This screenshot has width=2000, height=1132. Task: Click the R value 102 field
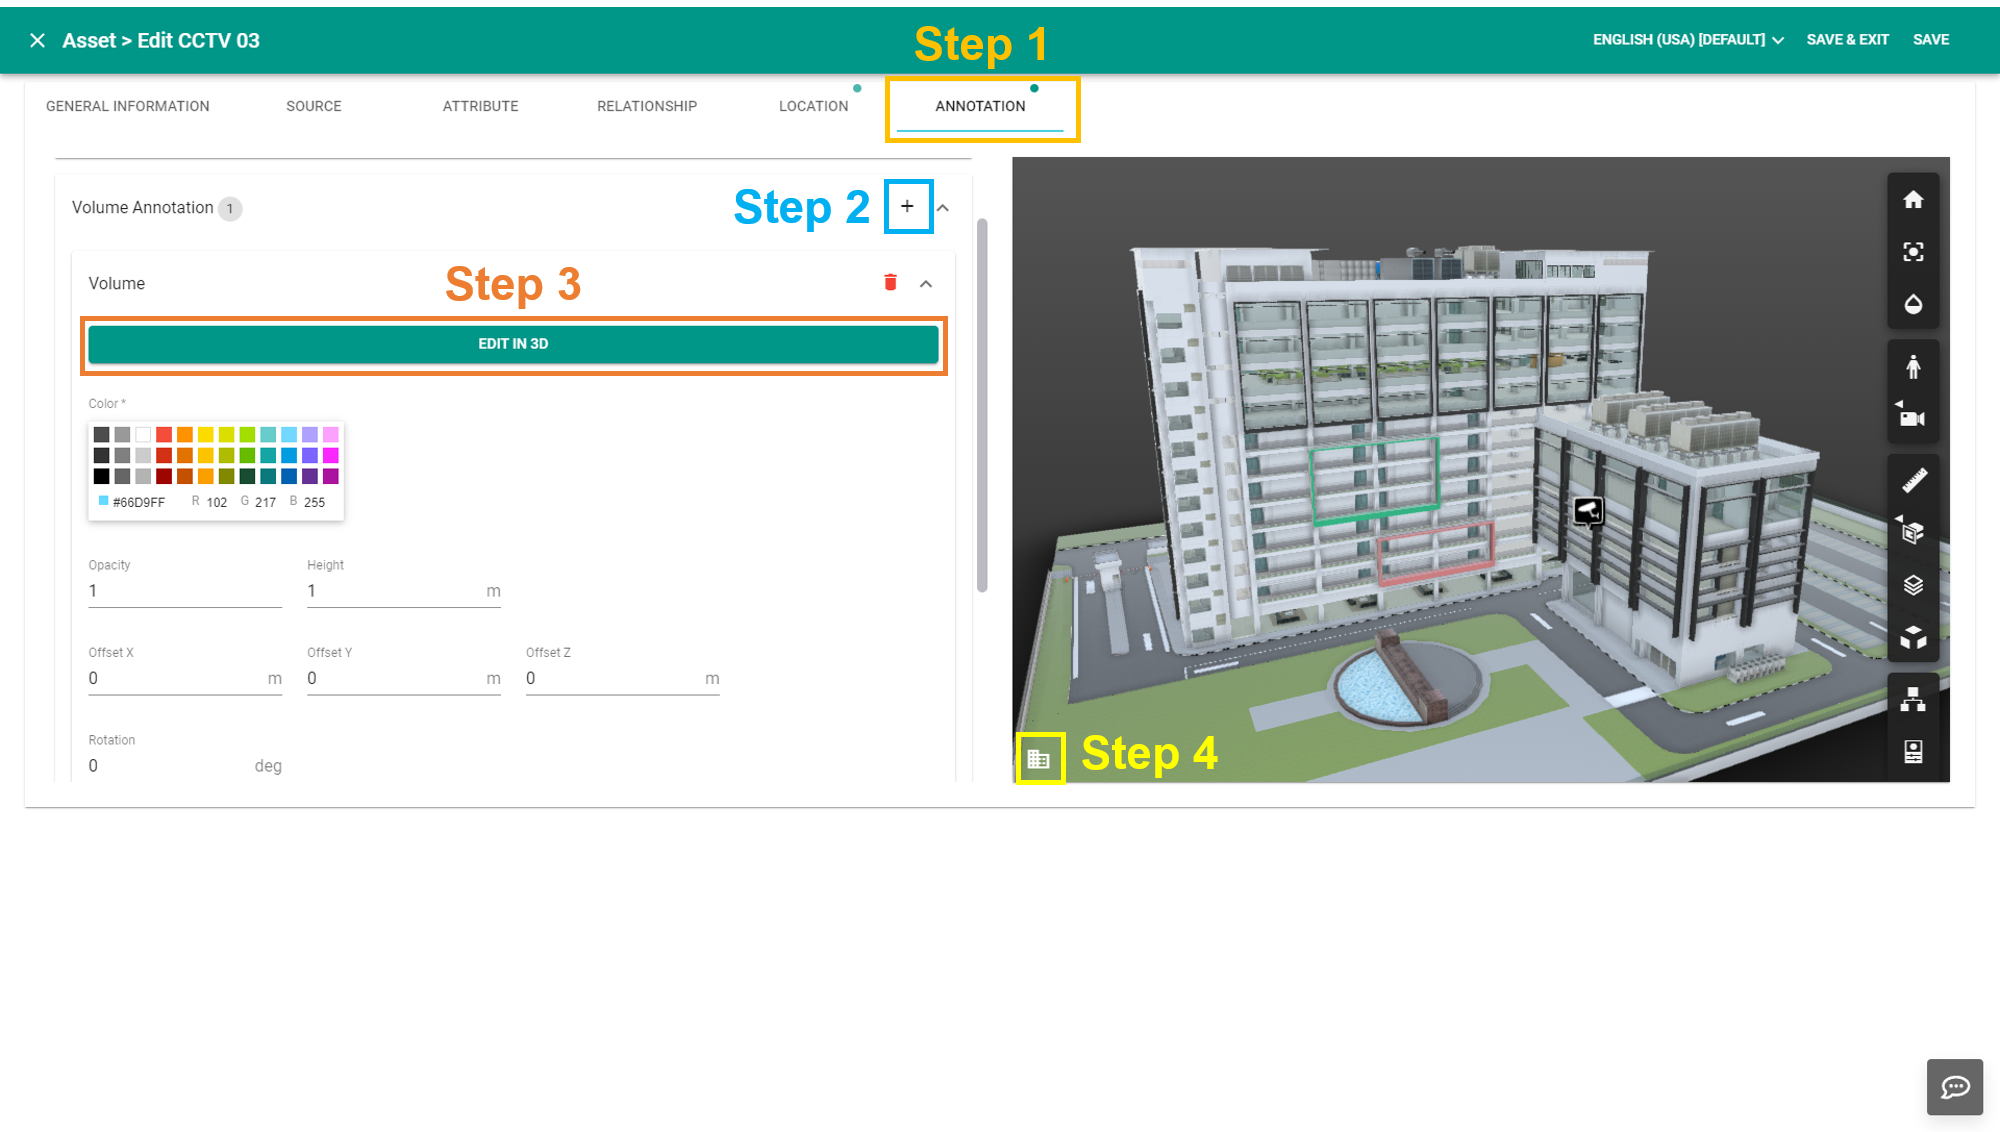click(x=217, y=502)
